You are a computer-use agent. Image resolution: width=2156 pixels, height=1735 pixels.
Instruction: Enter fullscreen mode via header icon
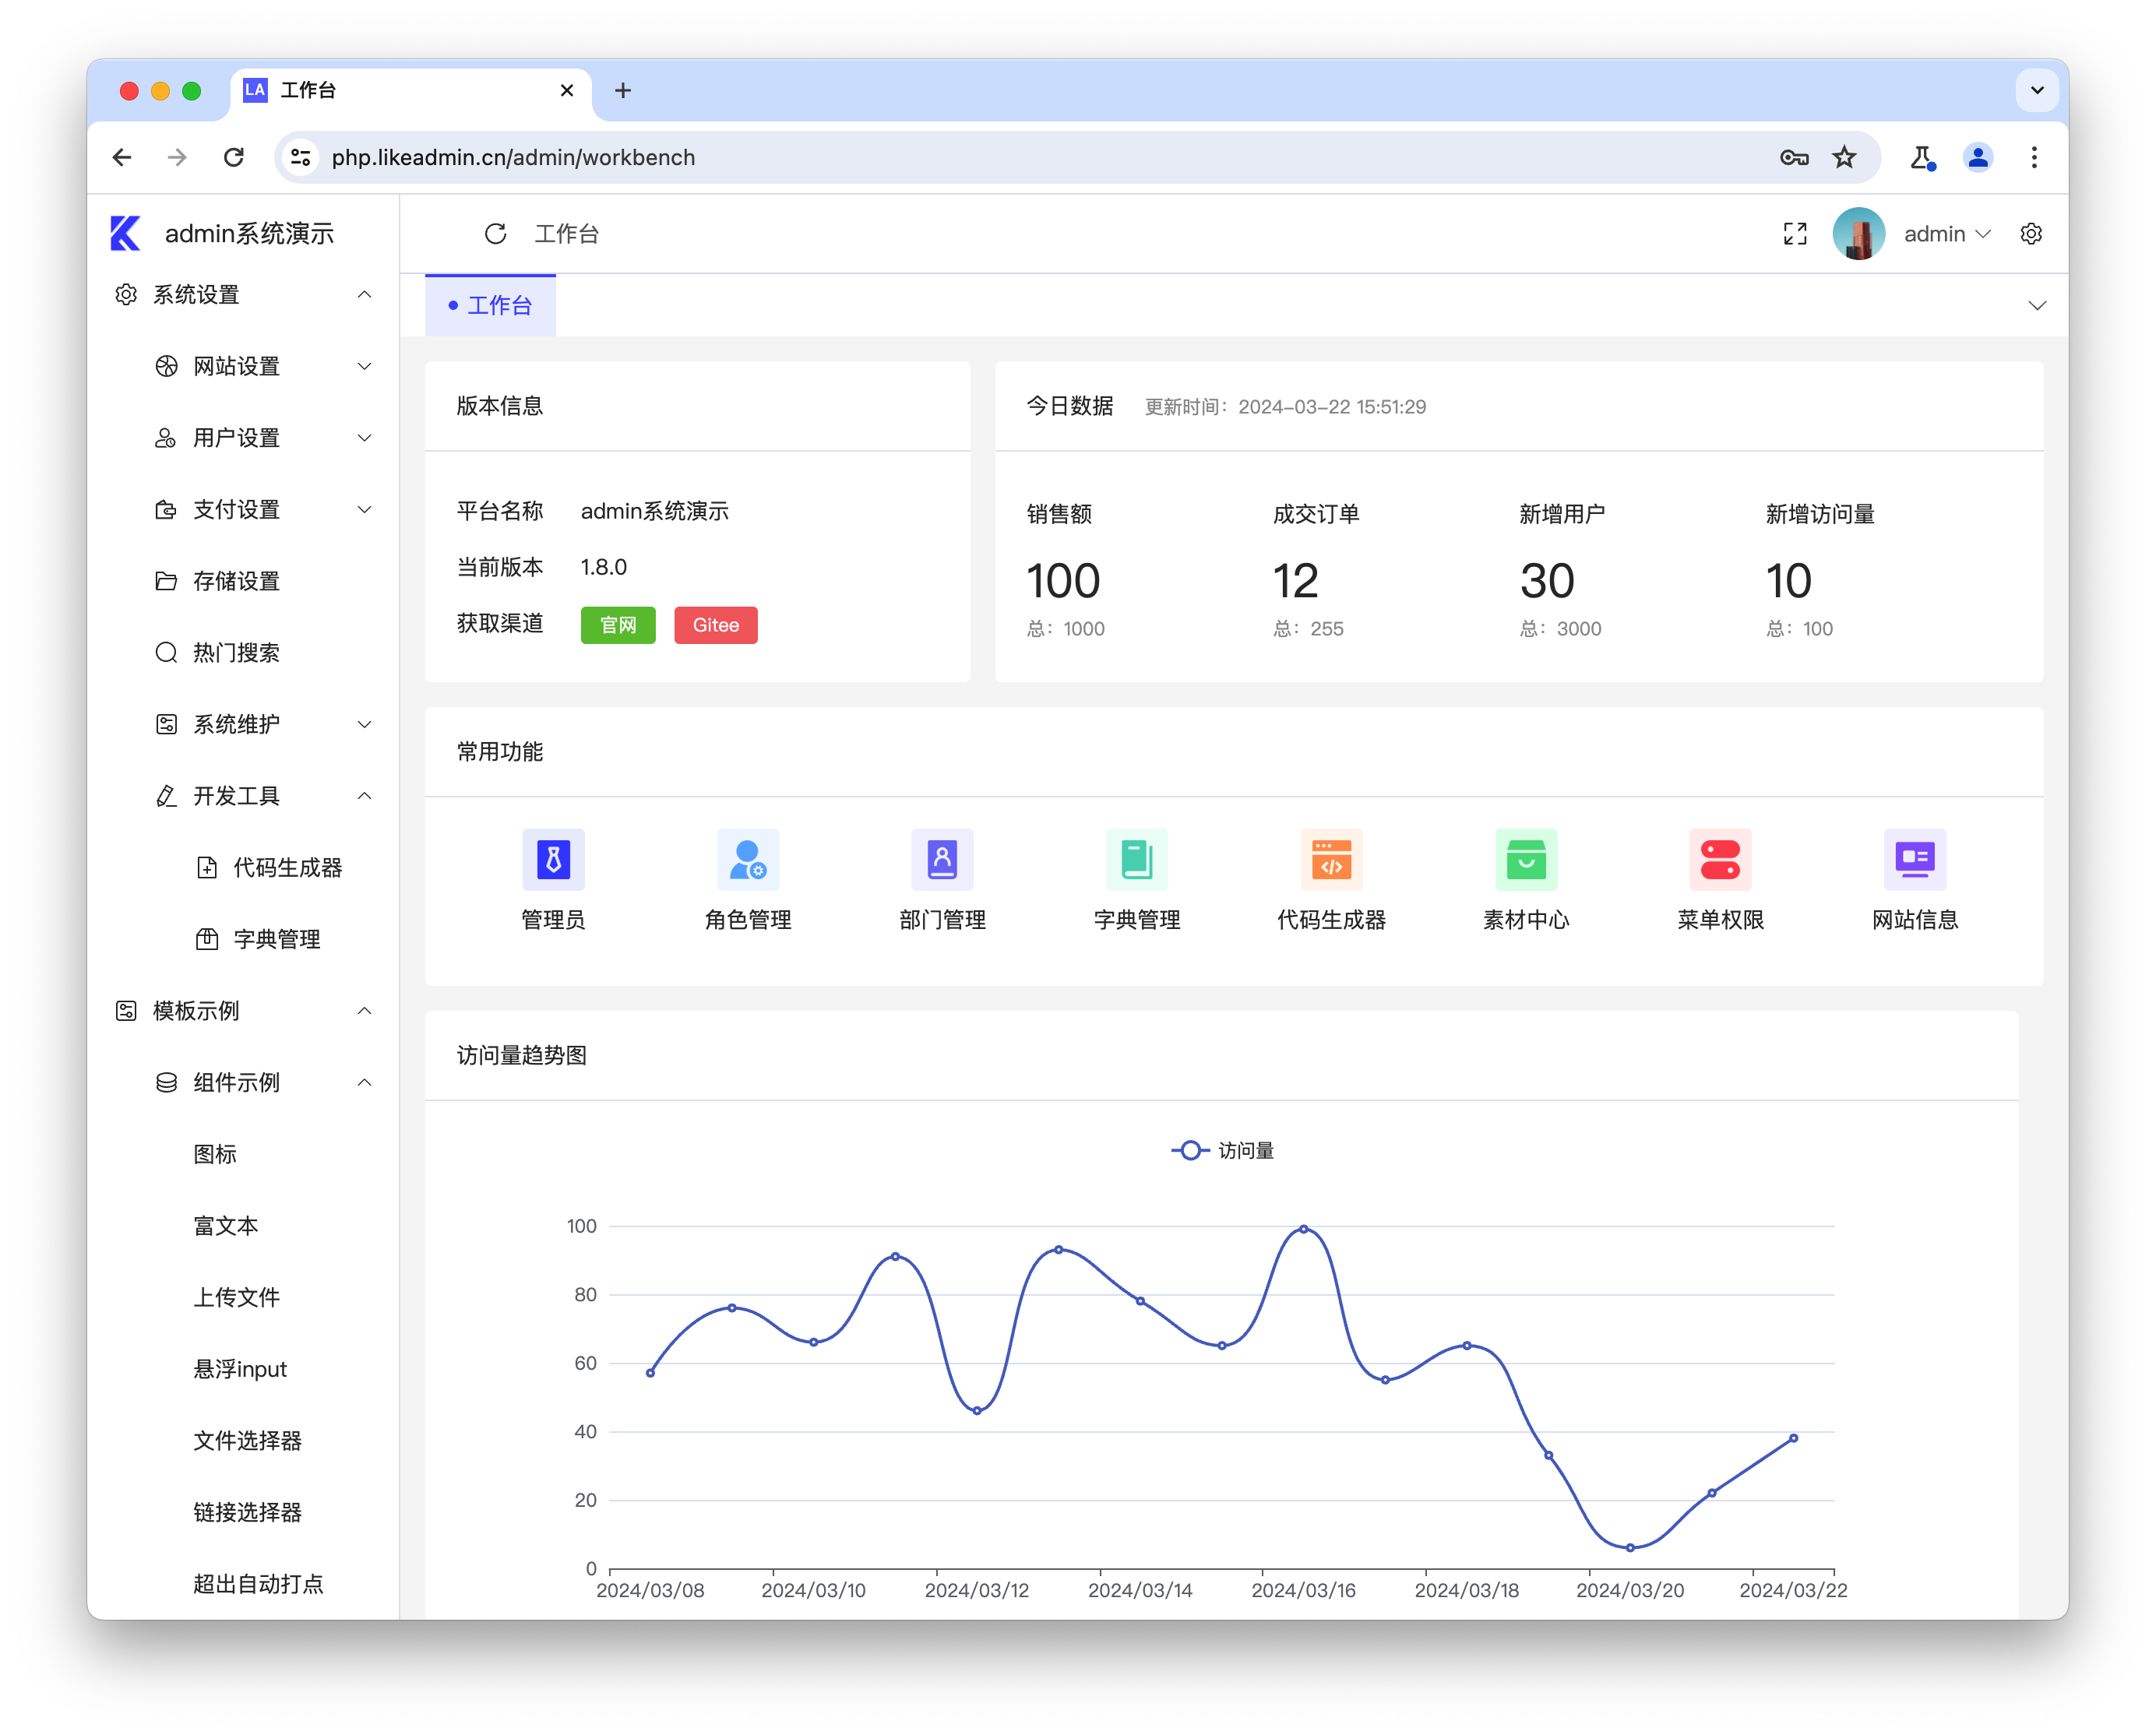click(x=1795, y=234)
